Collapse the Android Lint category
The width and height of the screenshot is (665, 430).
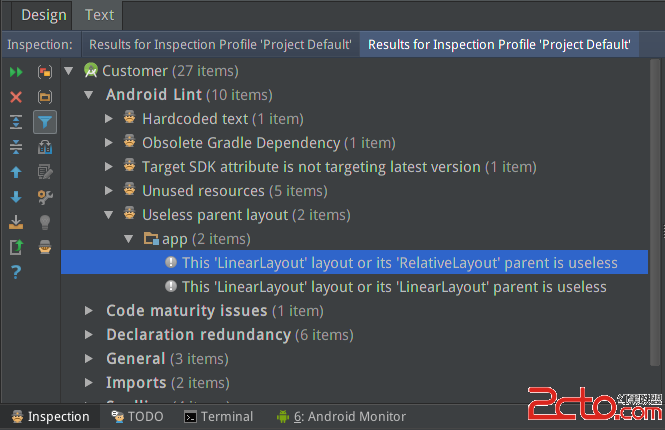[90, 95]
